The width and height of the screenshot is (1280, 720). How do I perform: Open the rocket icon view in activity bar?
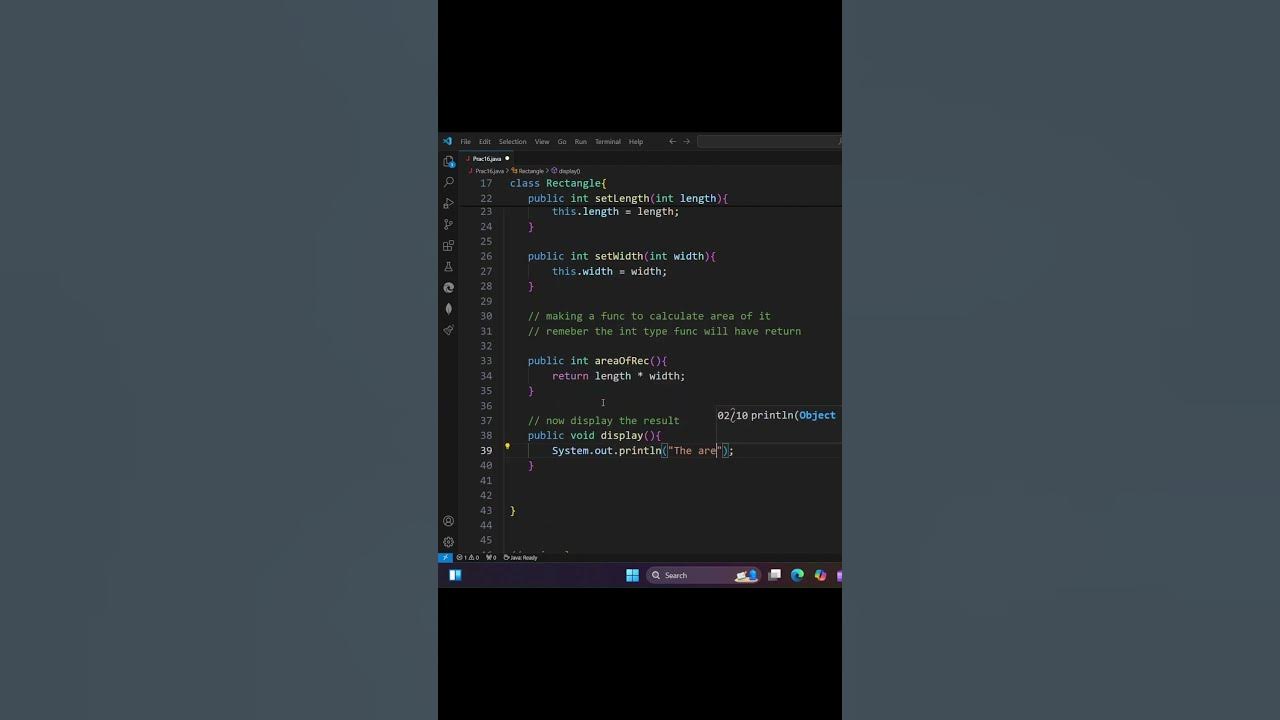(x=448, y=329)
